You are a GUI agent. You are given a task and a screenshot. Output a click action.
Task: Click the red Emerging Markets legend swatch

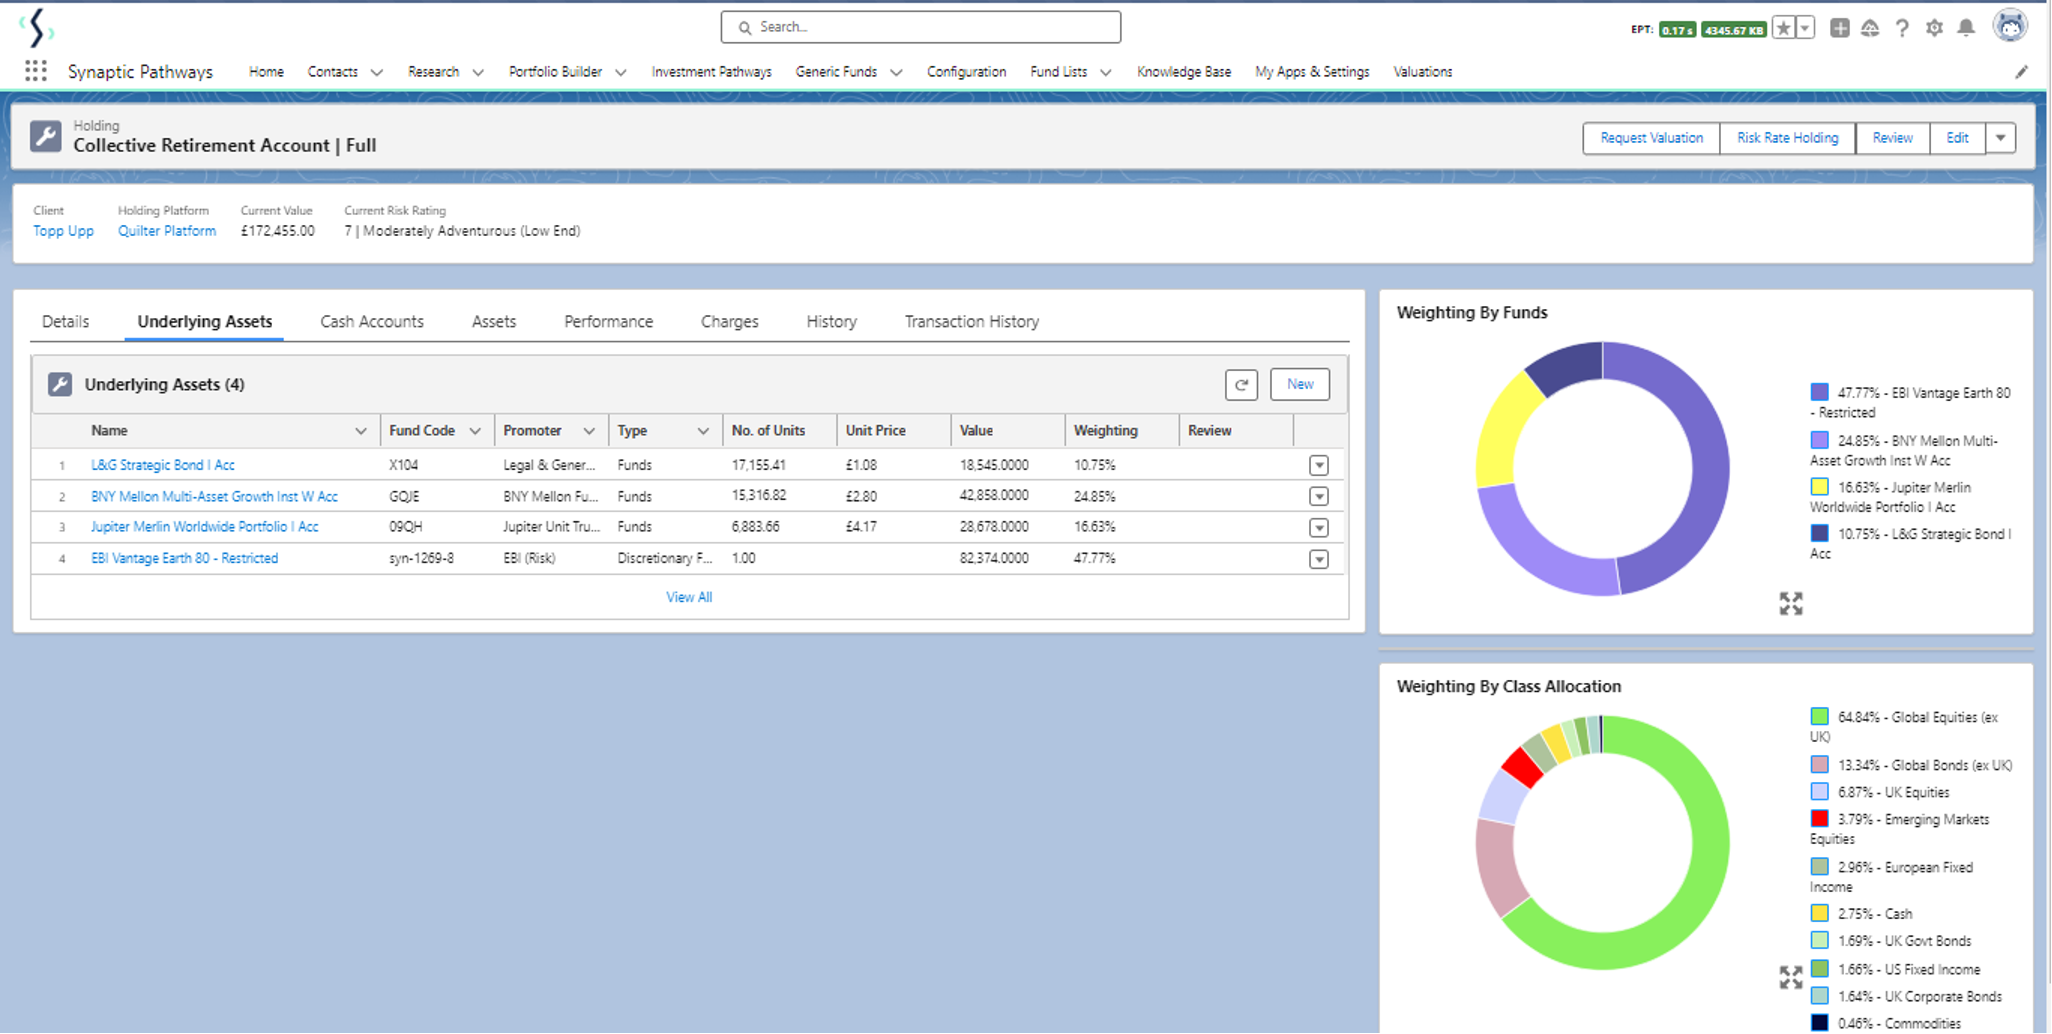pos(1820,819)
